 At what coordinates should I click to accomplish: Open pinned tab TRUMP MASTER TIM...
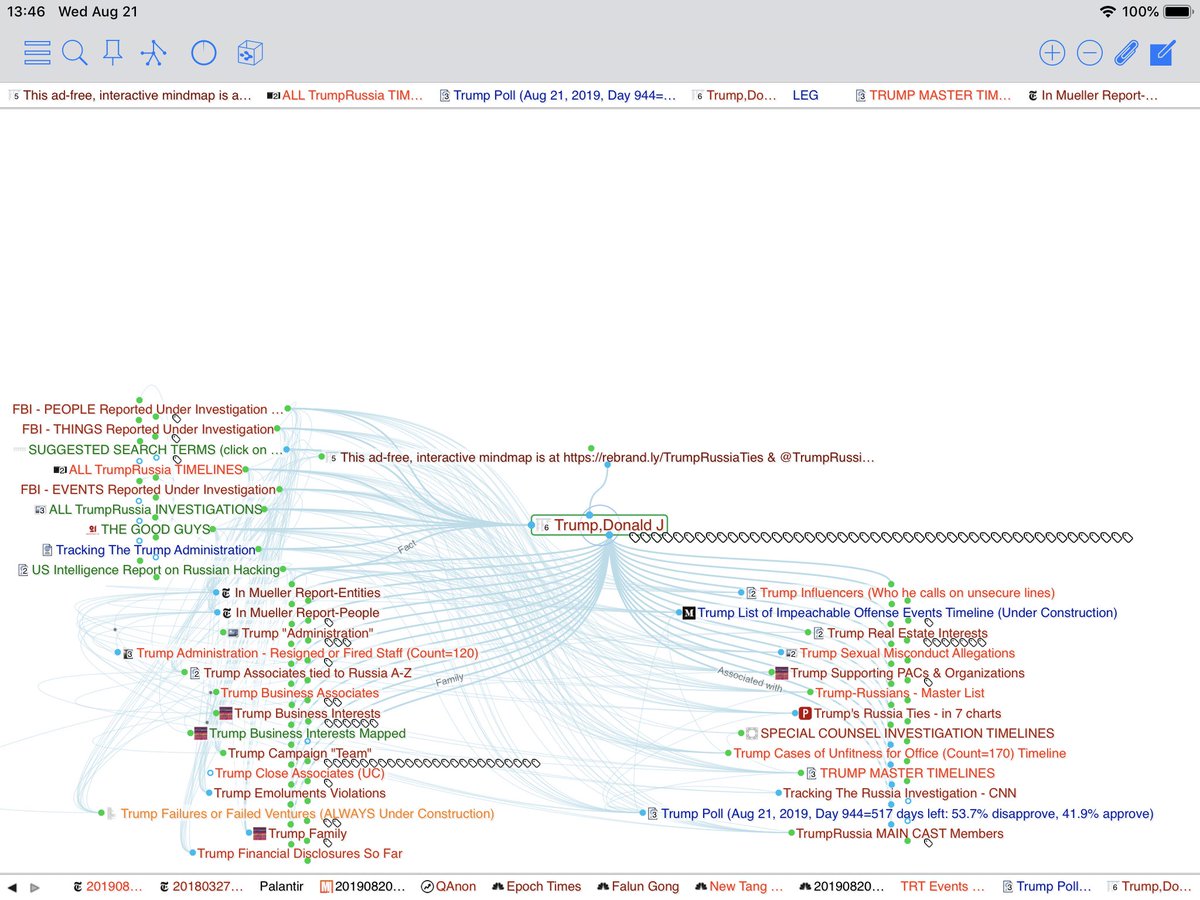[933, 95]
